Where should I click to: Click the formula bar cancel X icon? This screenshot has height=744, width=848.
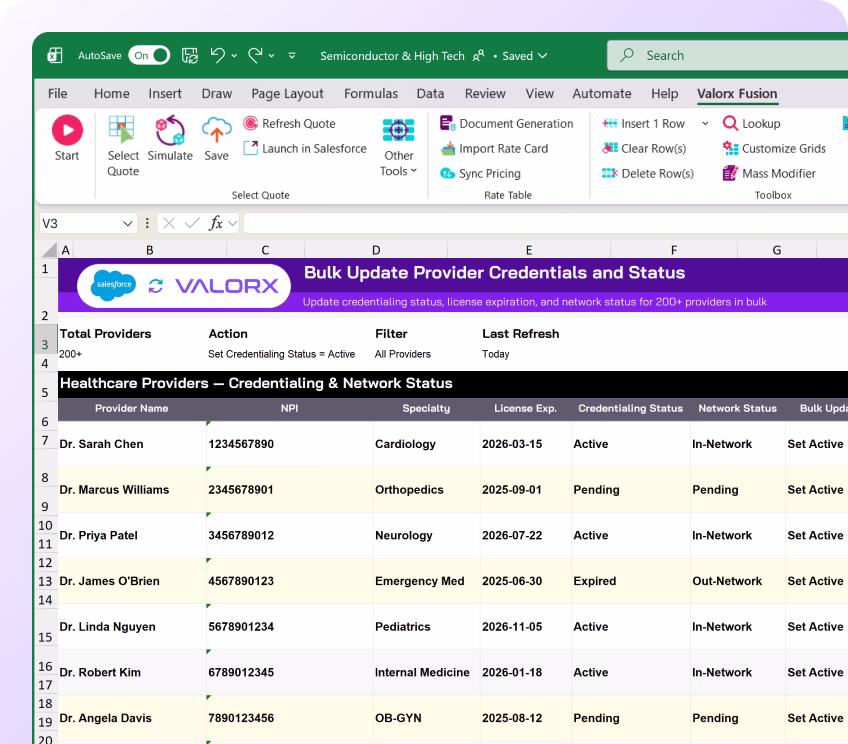tap(169, 223)
